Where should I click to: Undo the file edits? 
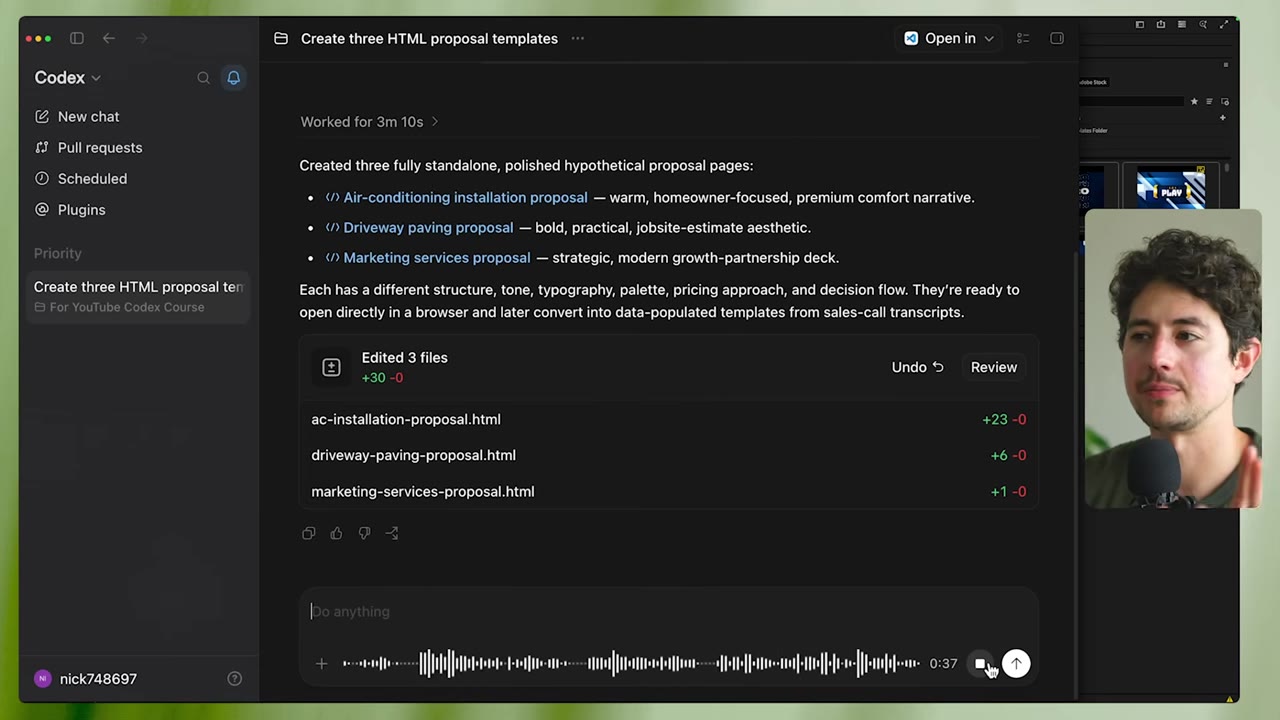(x=917, y=367)
